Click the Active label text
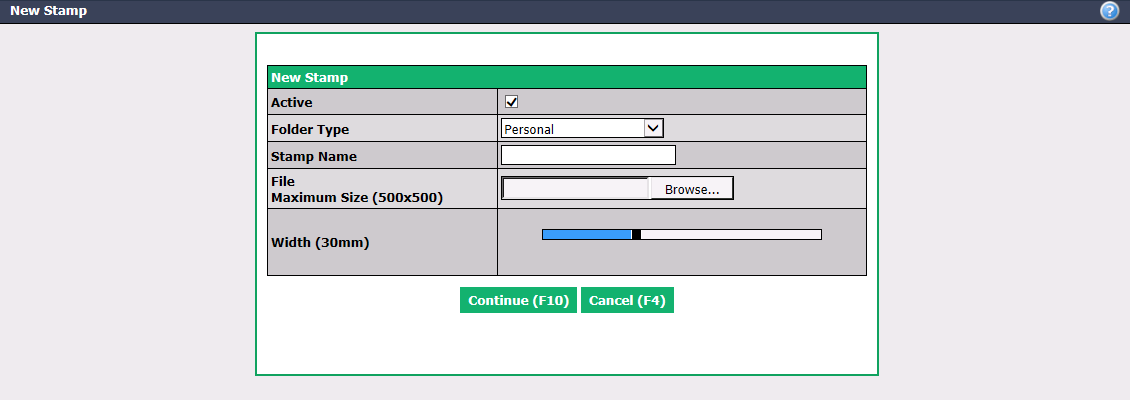Screen dimensions: 1130x400 [x=292, y=102]
